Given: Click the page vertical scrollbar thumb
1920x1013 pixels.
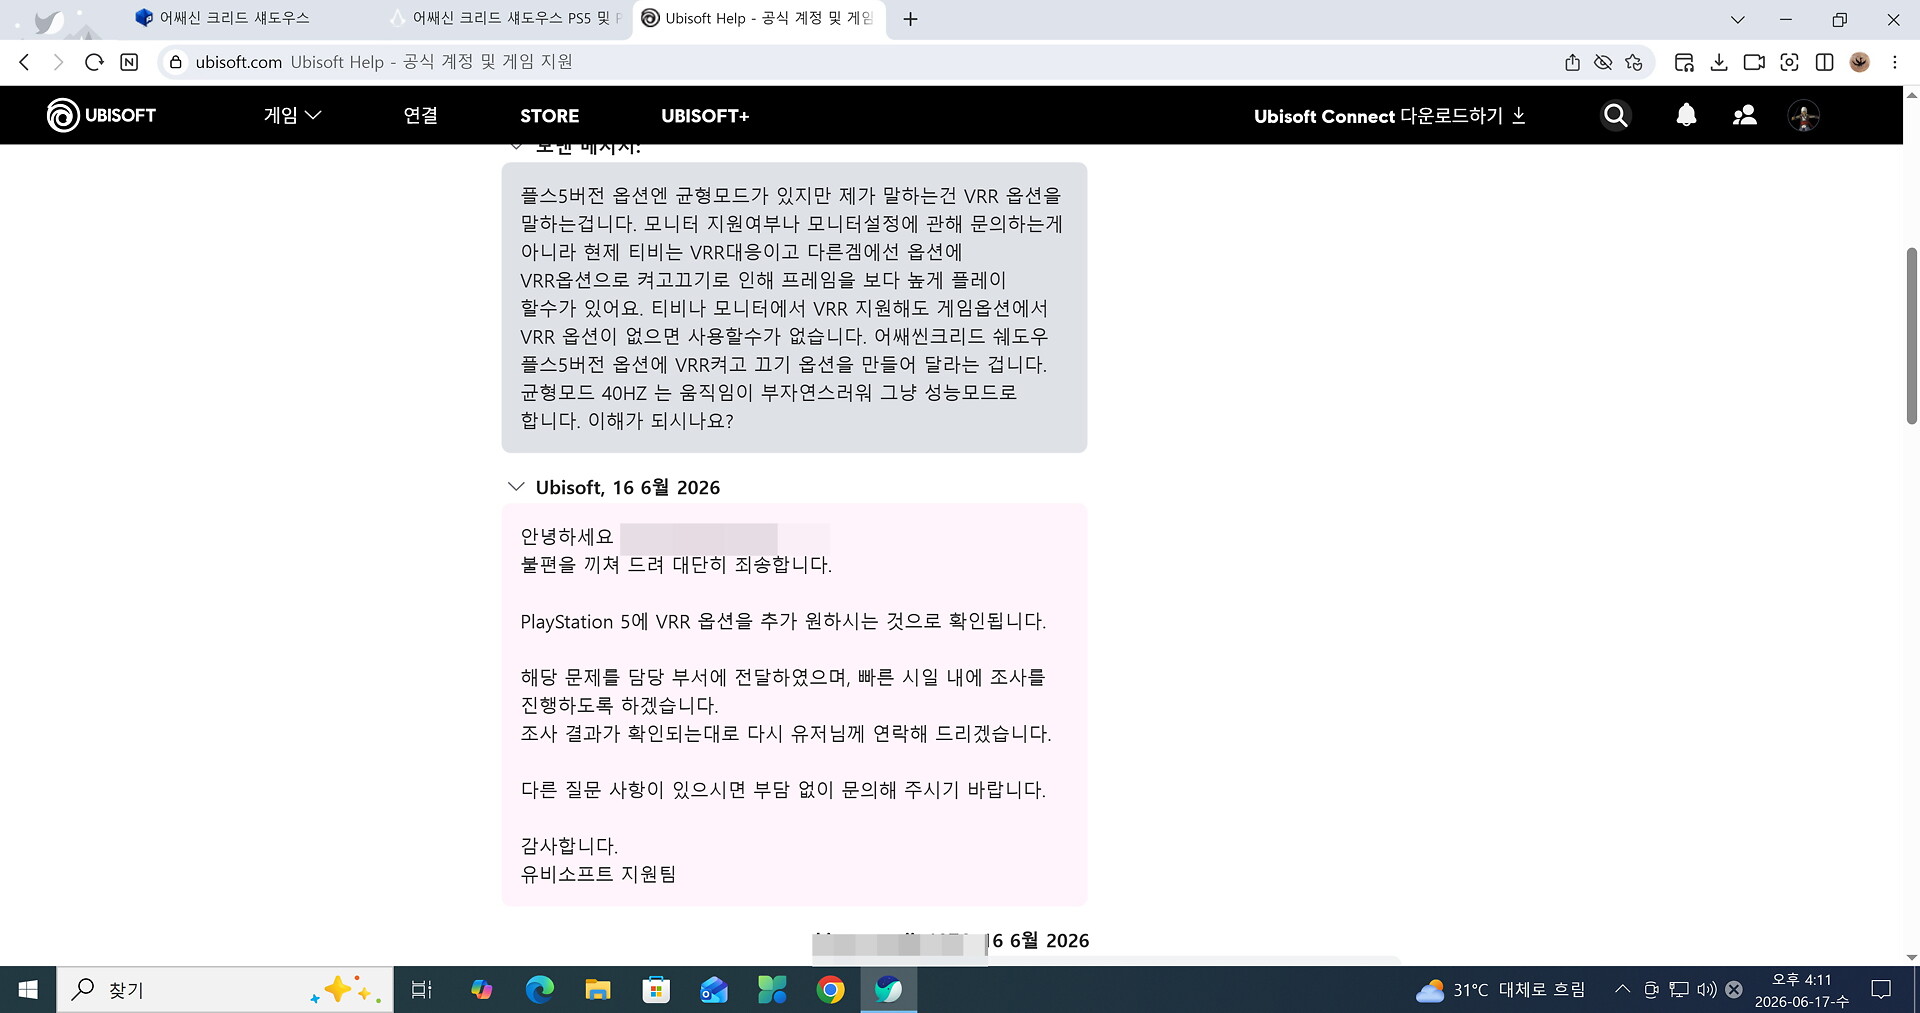Looking at the screenshot, I should click(1911, 335).
